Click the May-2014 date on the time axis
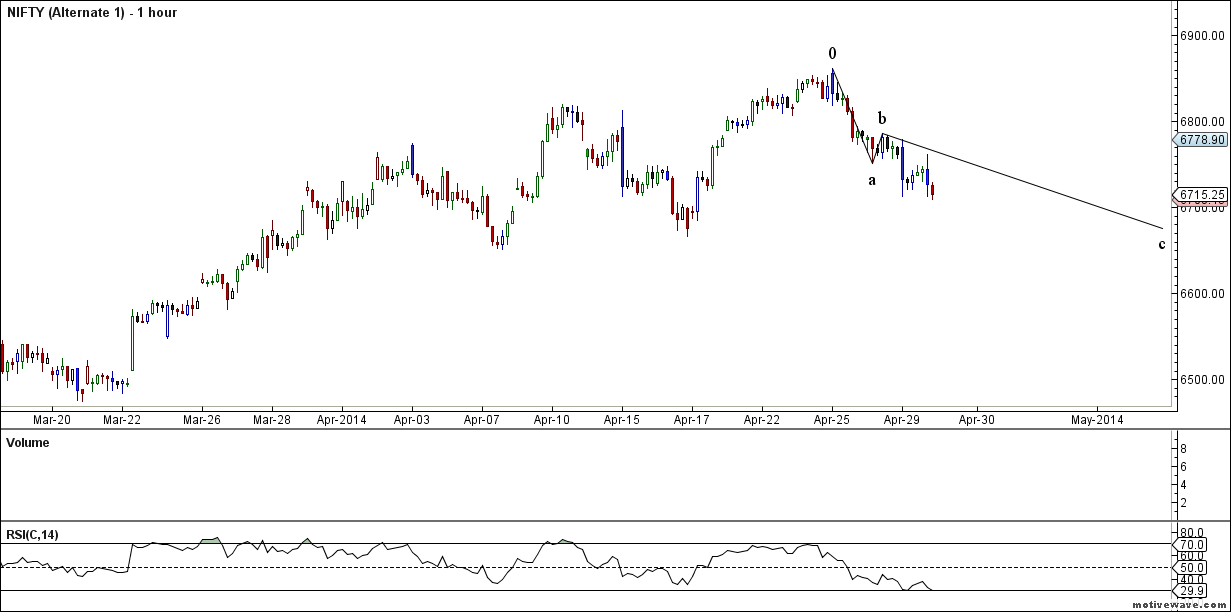The height and width of the screenshot is (612, 1231). point(1096,420)
